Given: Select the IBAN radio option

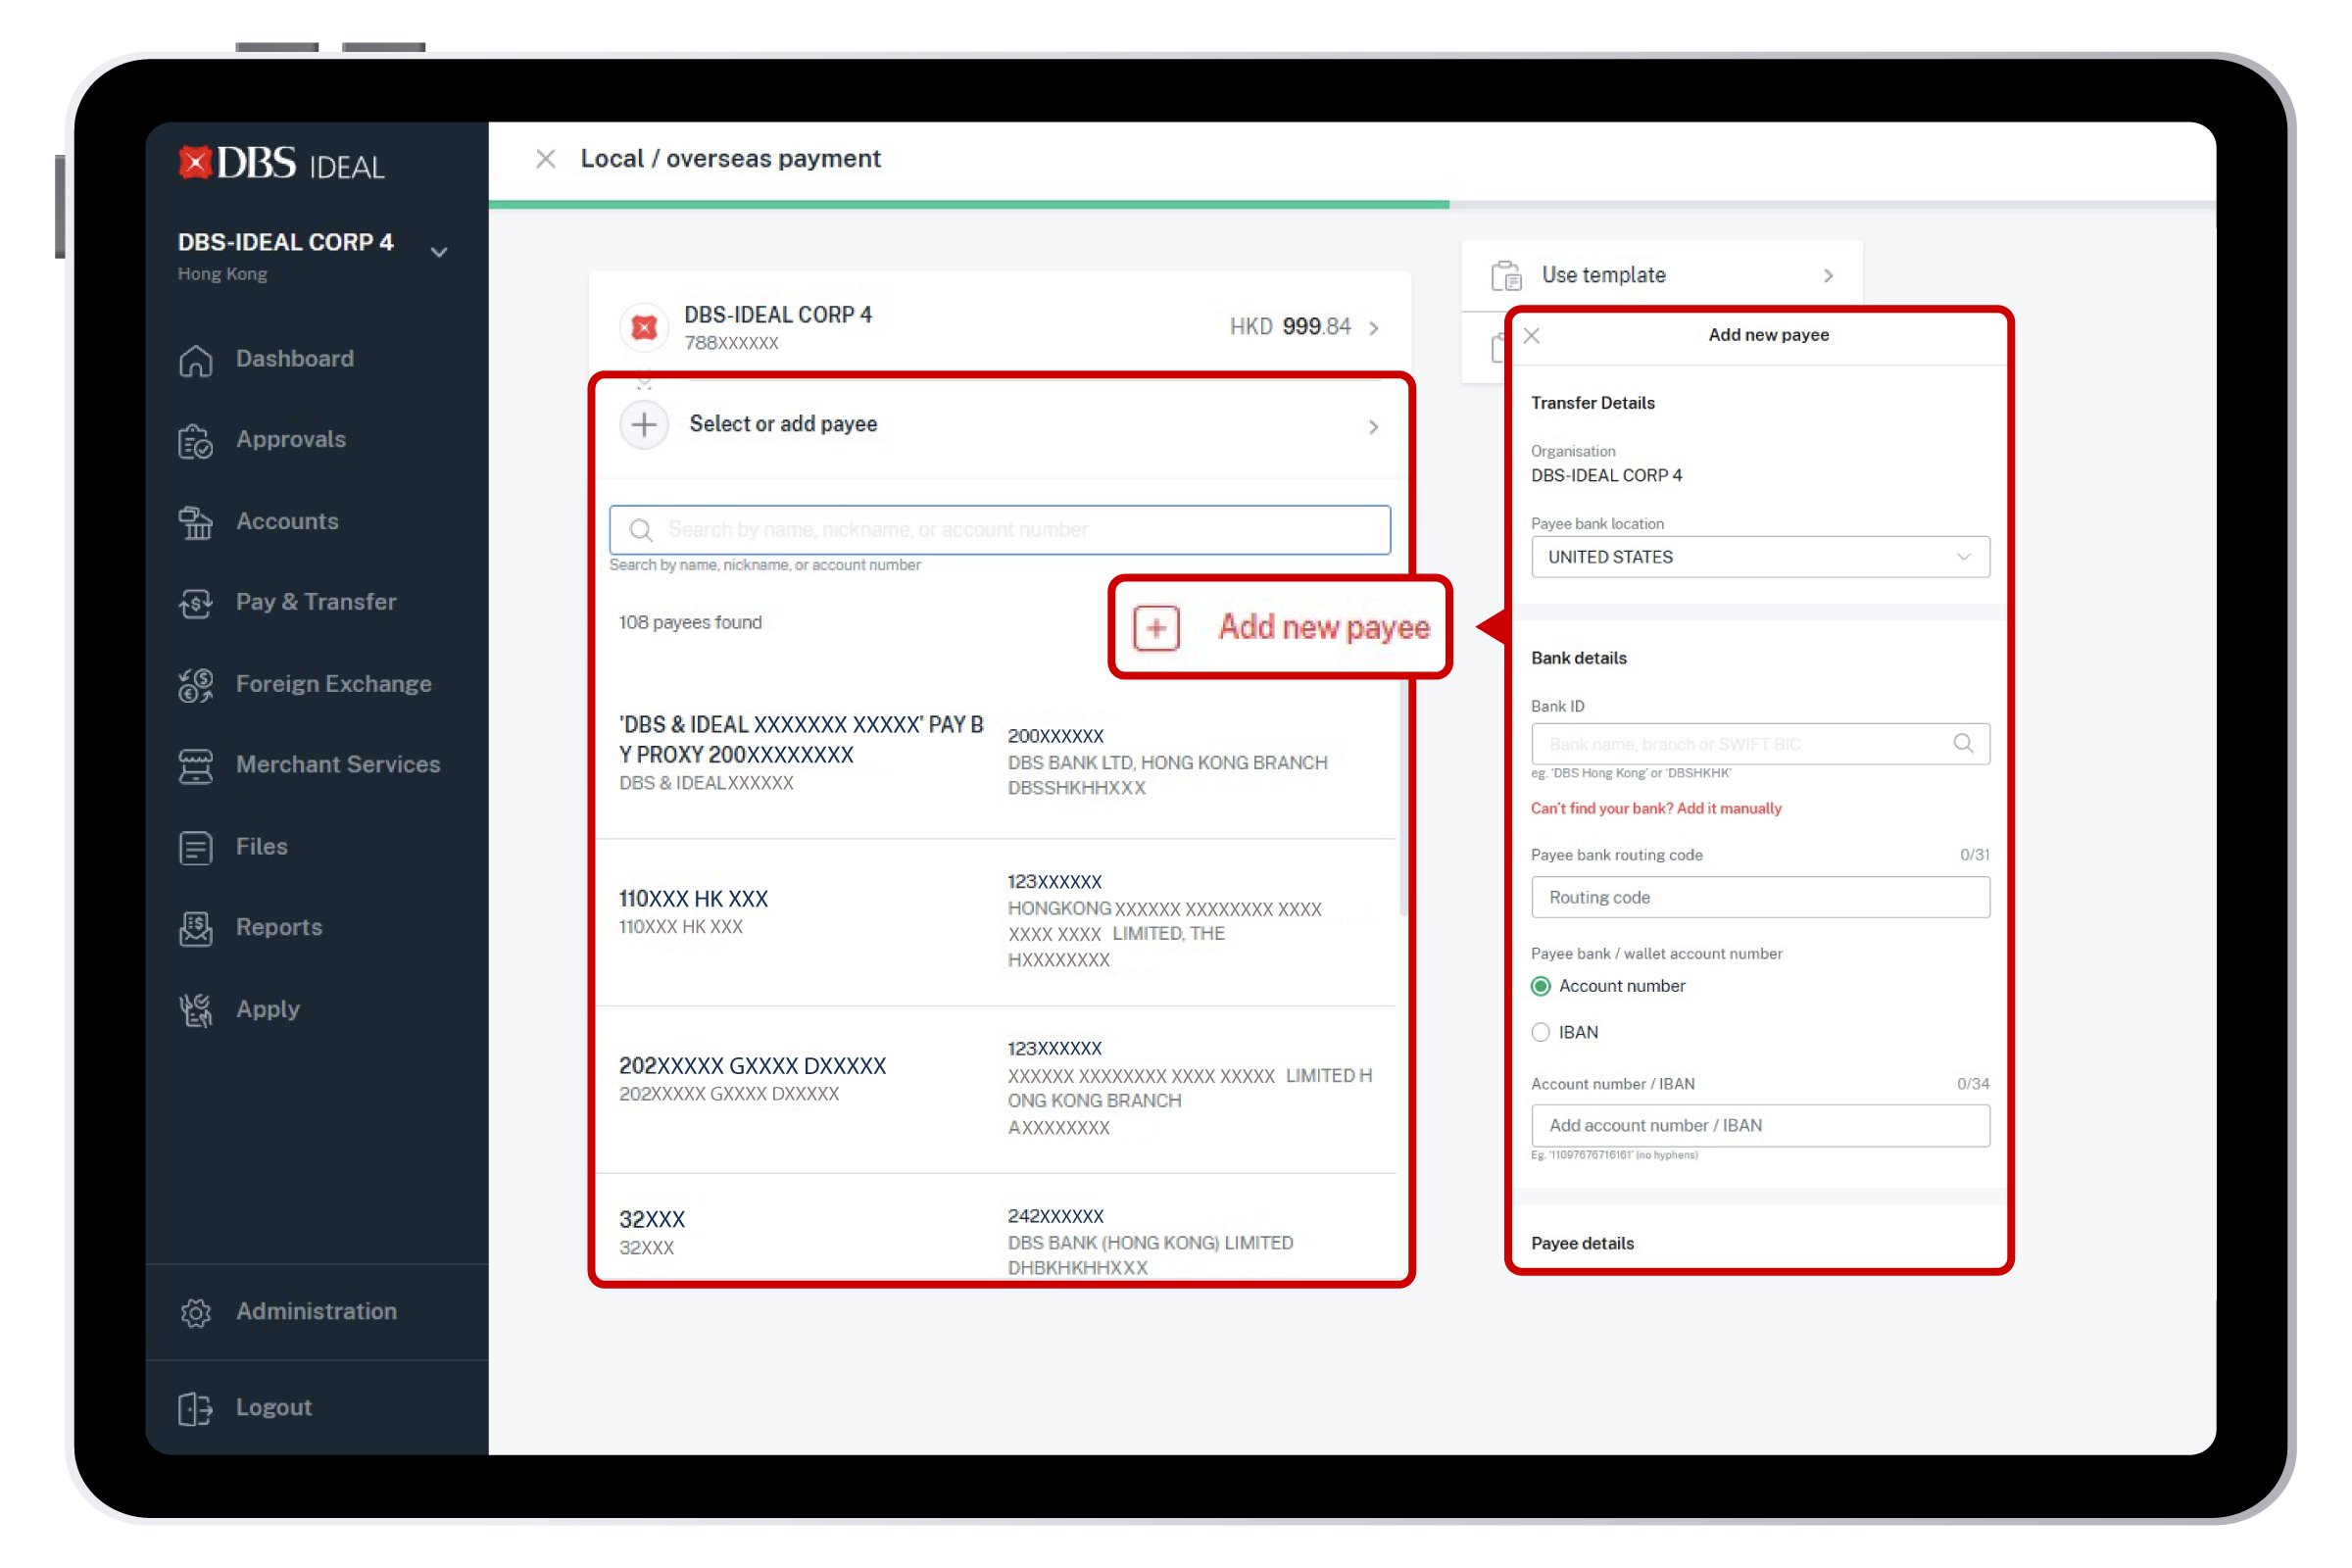Looking at the screenshot, I should [x=1541, y=1032].
